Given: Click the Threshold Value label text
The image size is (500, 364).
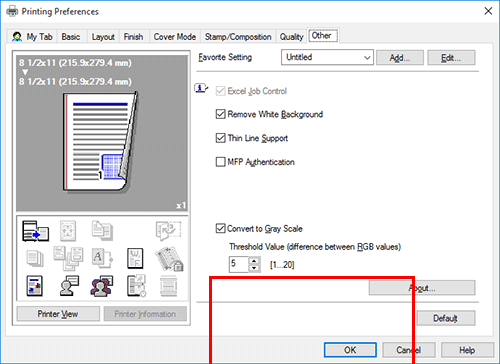Looking at the screenshot, I should 315,247.
